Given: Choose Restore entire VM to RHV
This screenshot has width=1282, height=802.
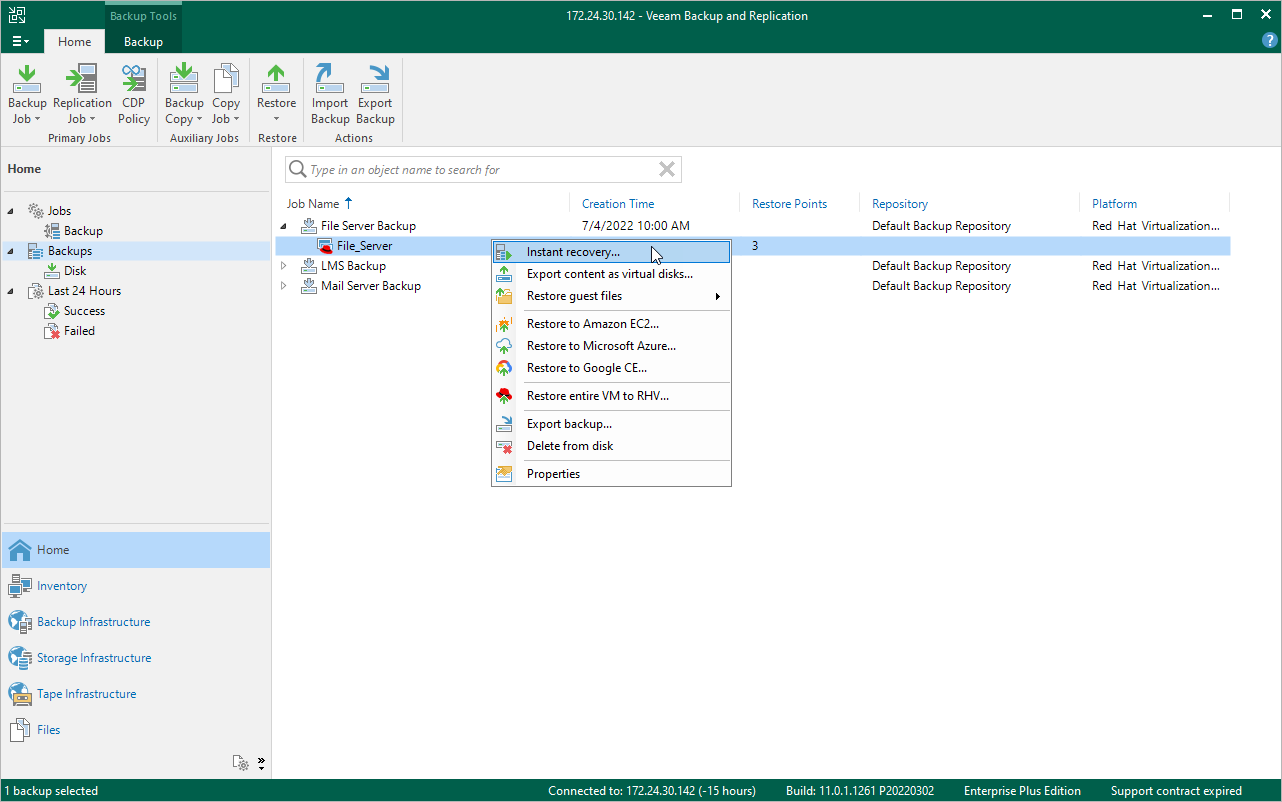Looking at the screenshot, I should [x=598, y=396].
